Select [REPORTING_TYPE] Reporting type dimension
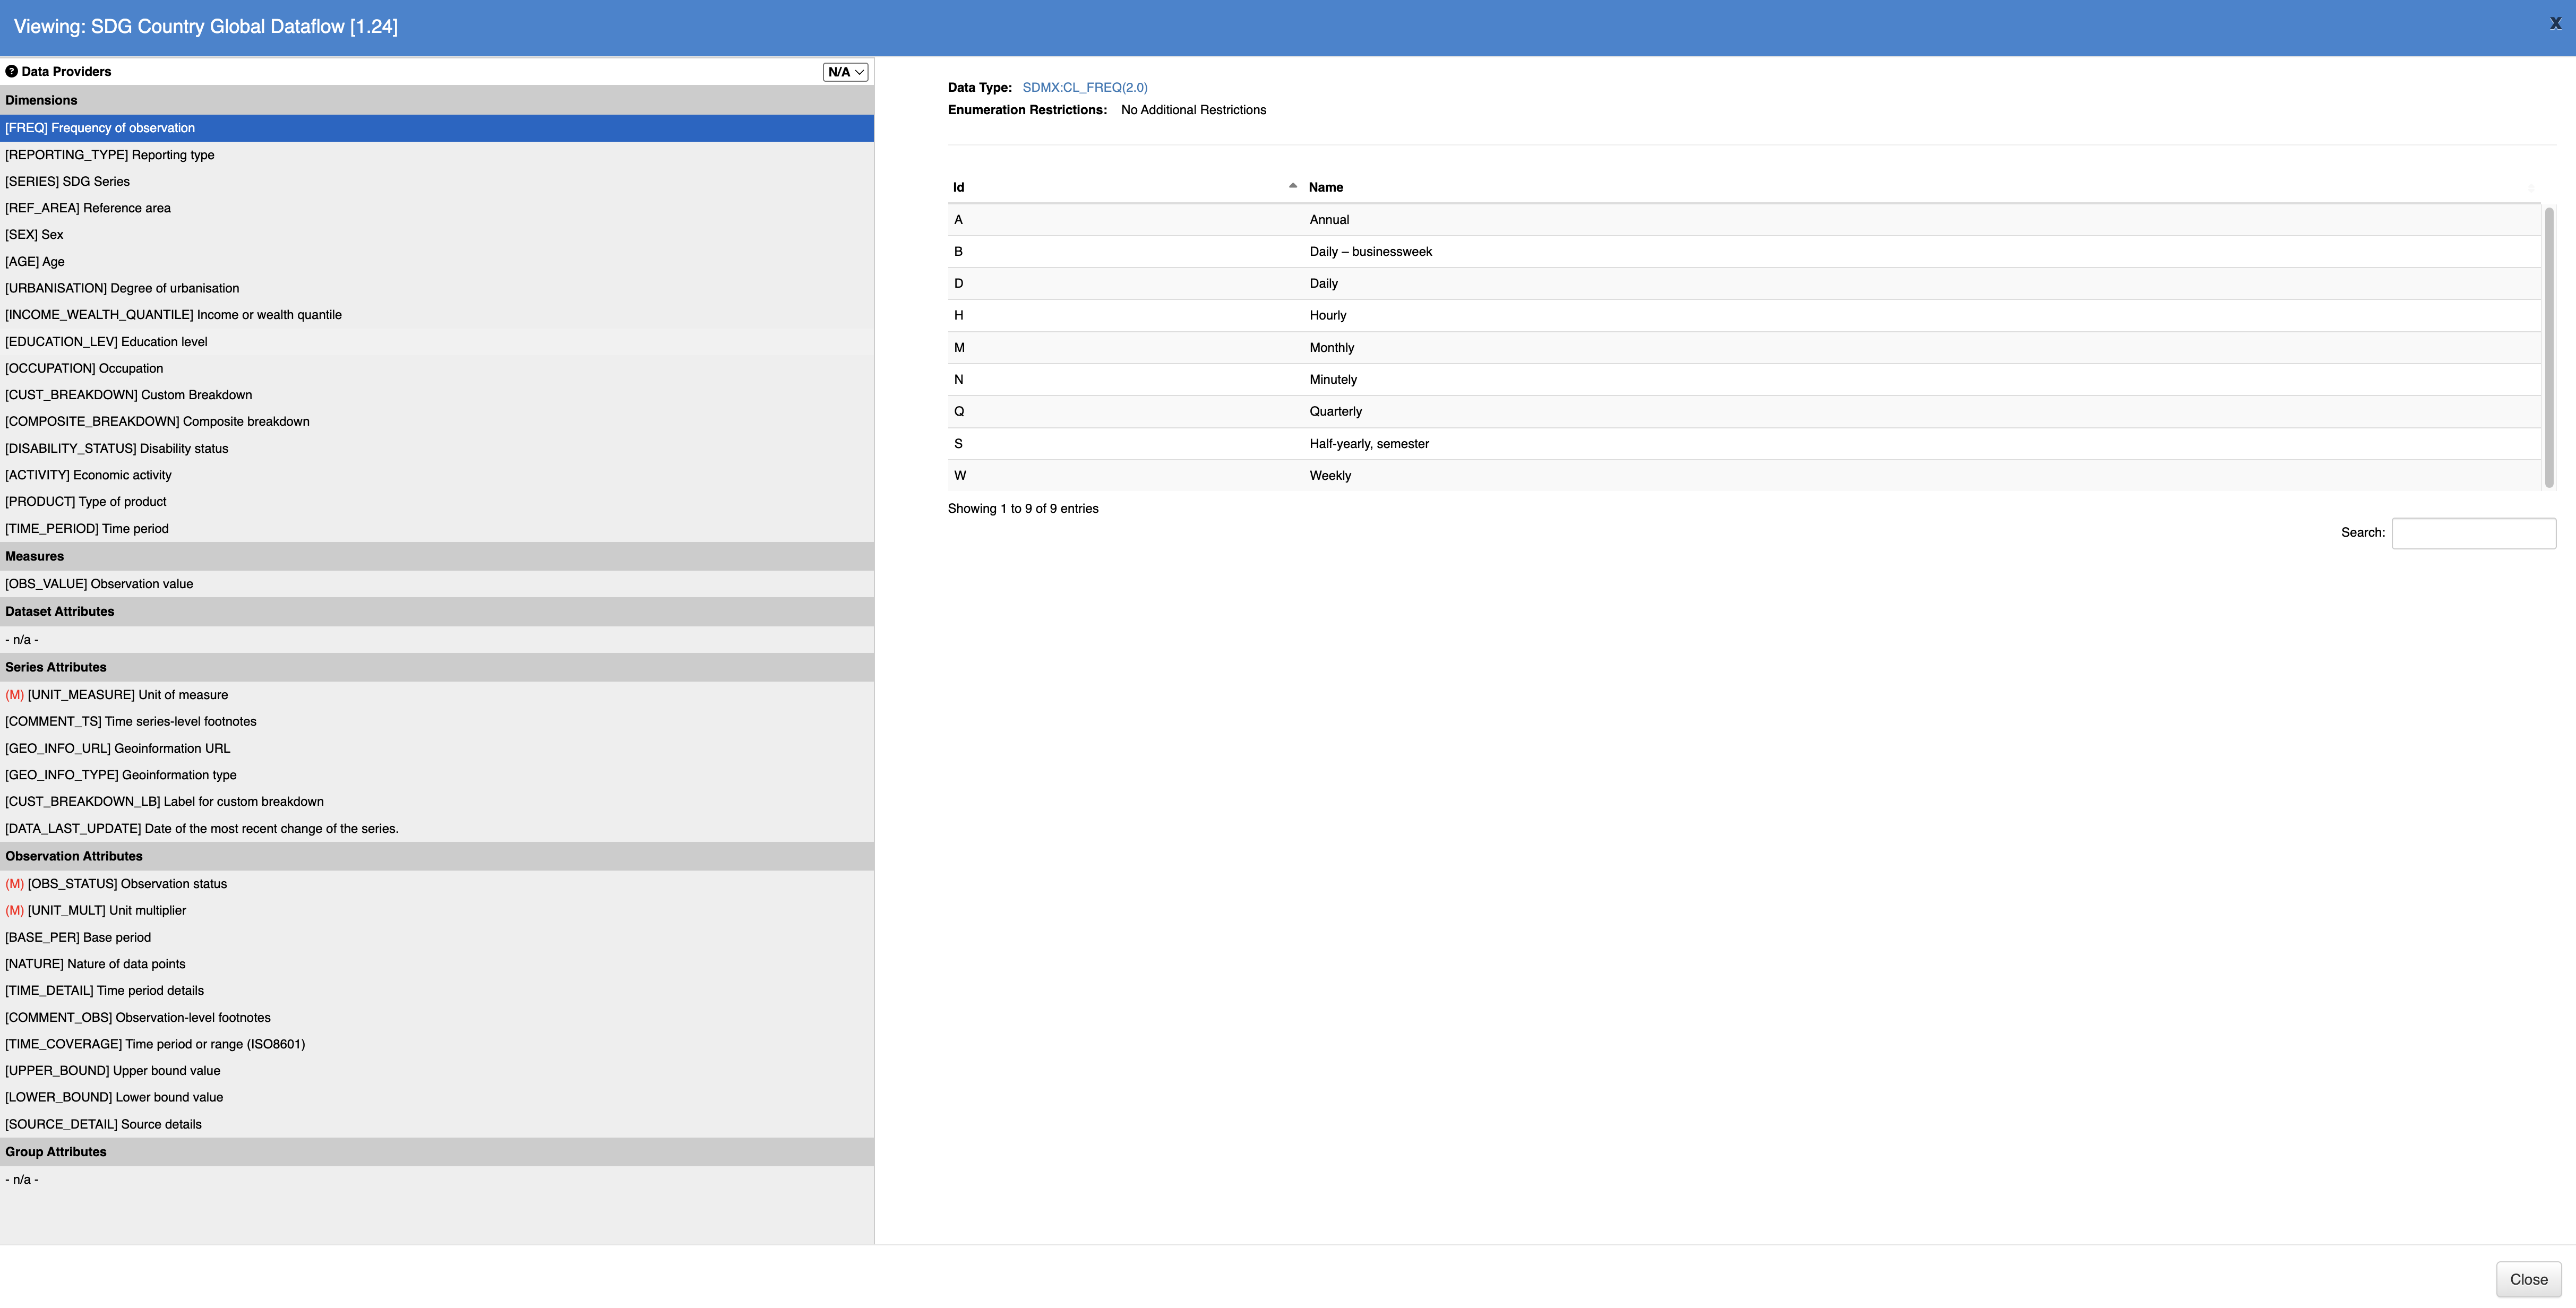Image resolution: width=2576 pixels, height=1308 pixels. click(x=437, y=155)
